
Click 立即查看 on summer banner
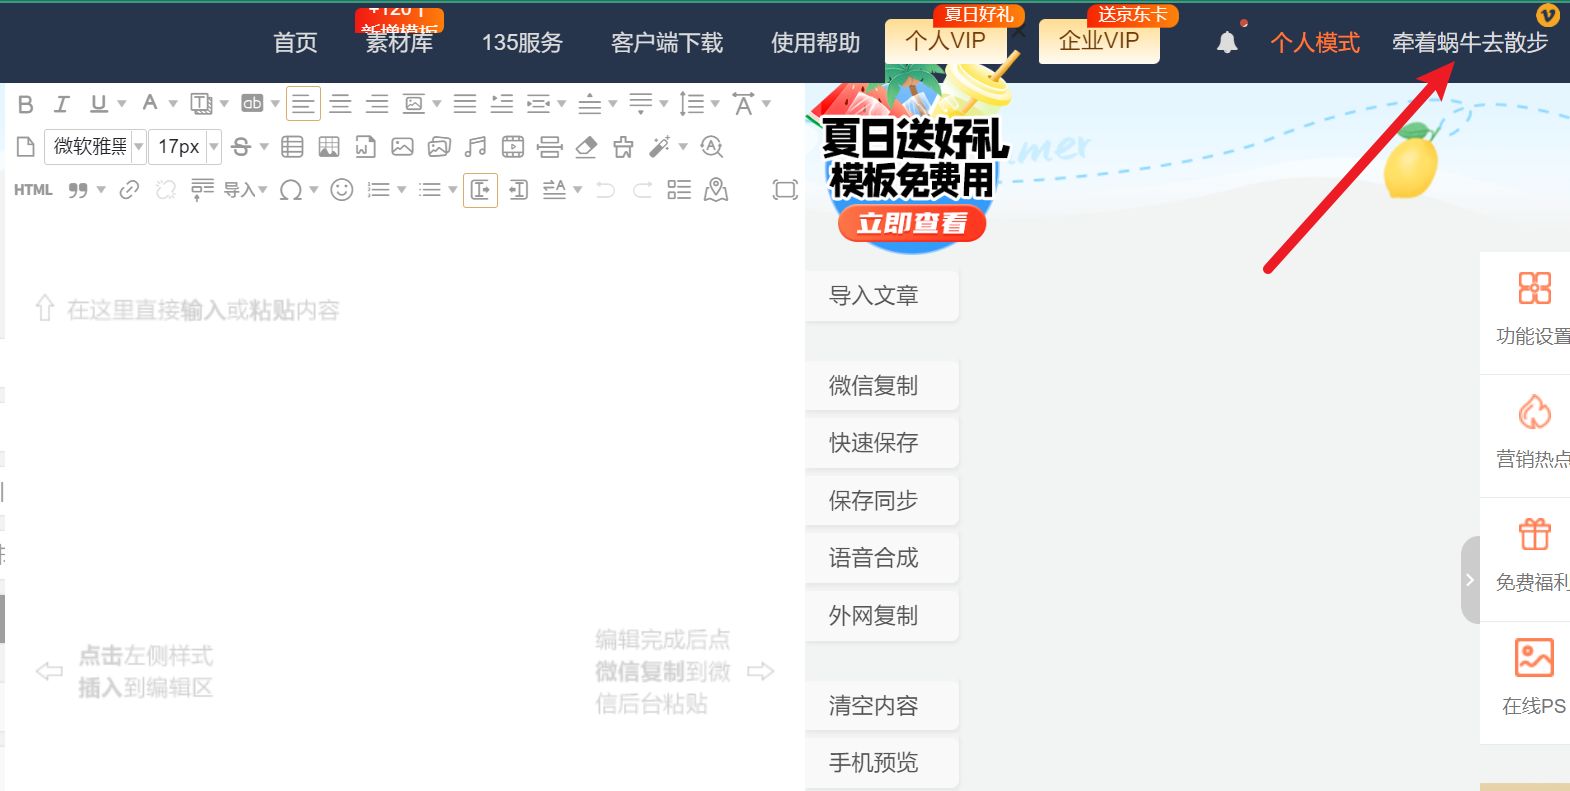[x=912, y=223]
